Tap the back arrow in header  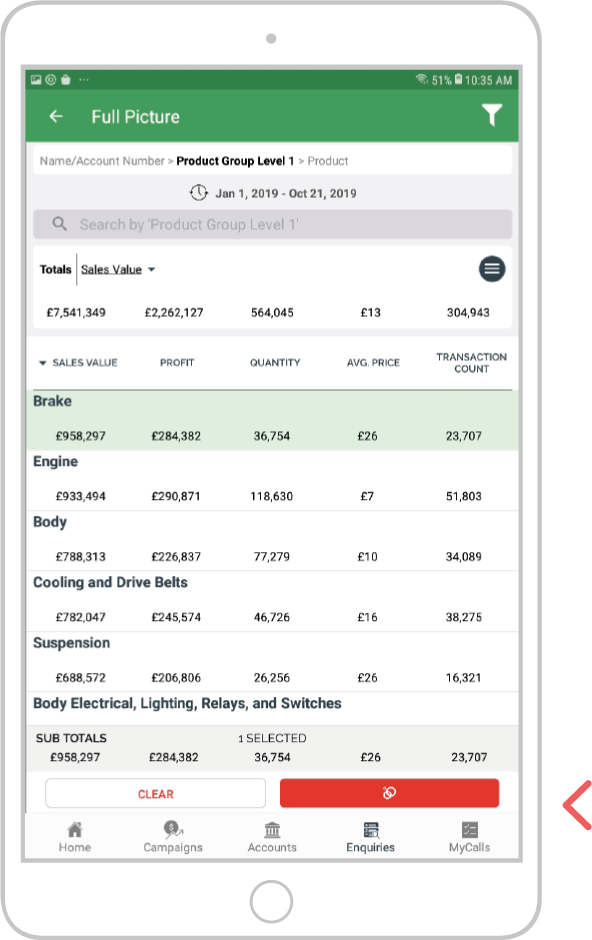(56, 116)
